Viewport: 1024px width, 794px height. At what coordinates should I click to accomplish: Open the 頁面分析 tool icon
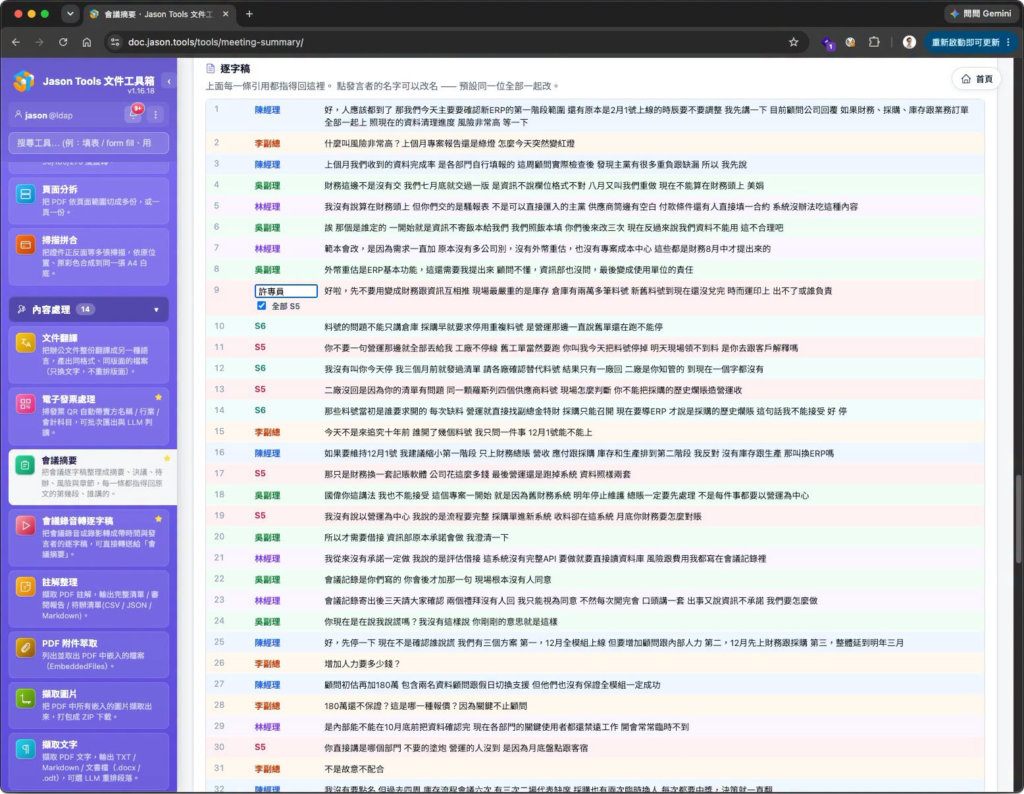coord(25,194)
